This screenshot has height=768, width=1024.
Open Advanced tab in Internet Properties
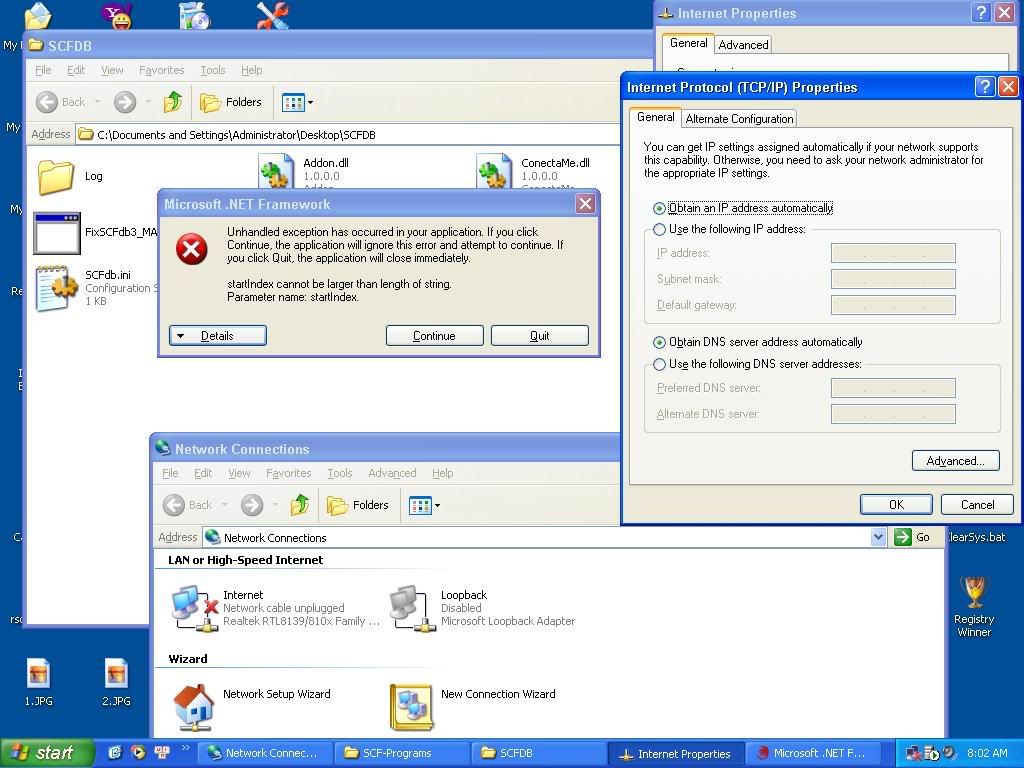click(743, 44)
